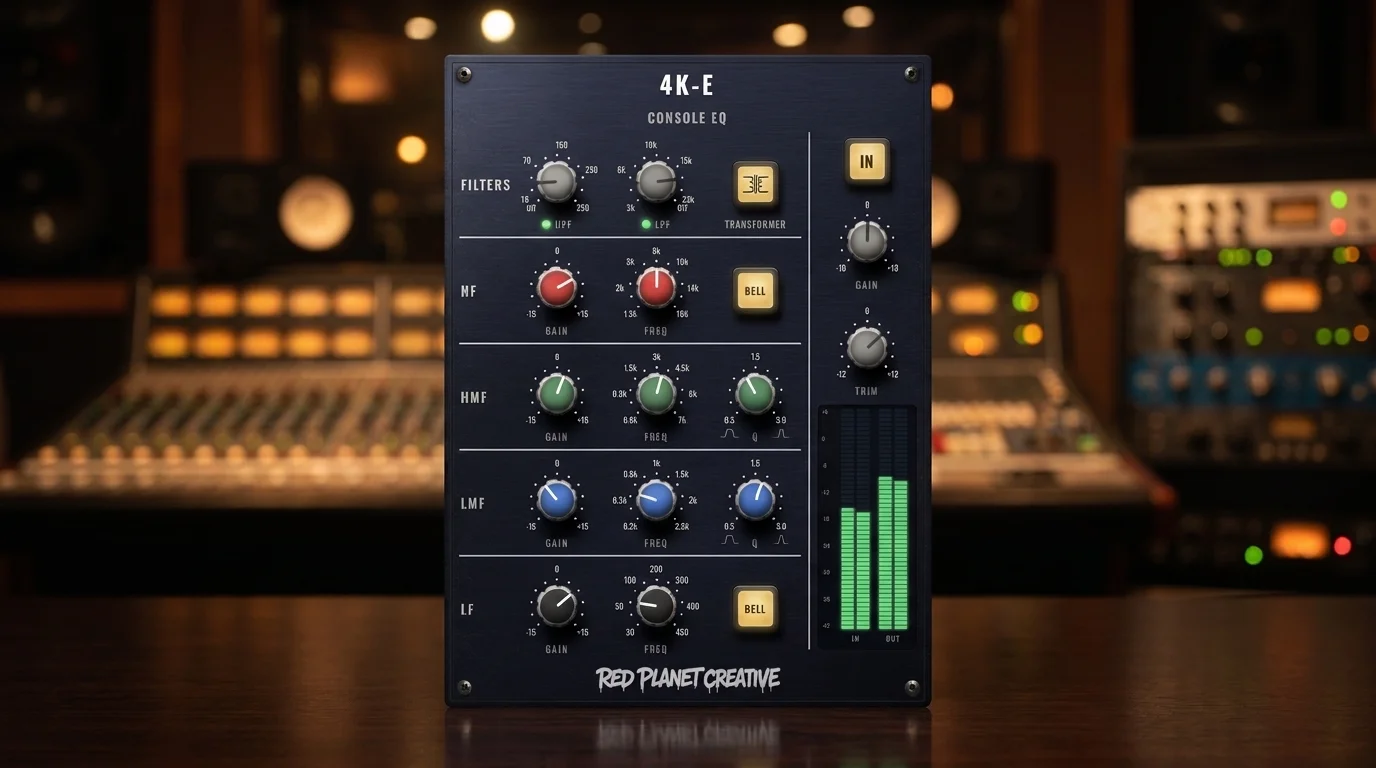Click the narrow-bell curve icon beside LMF Q
The height and width of the screenshot is (768, 1376).
781,541
